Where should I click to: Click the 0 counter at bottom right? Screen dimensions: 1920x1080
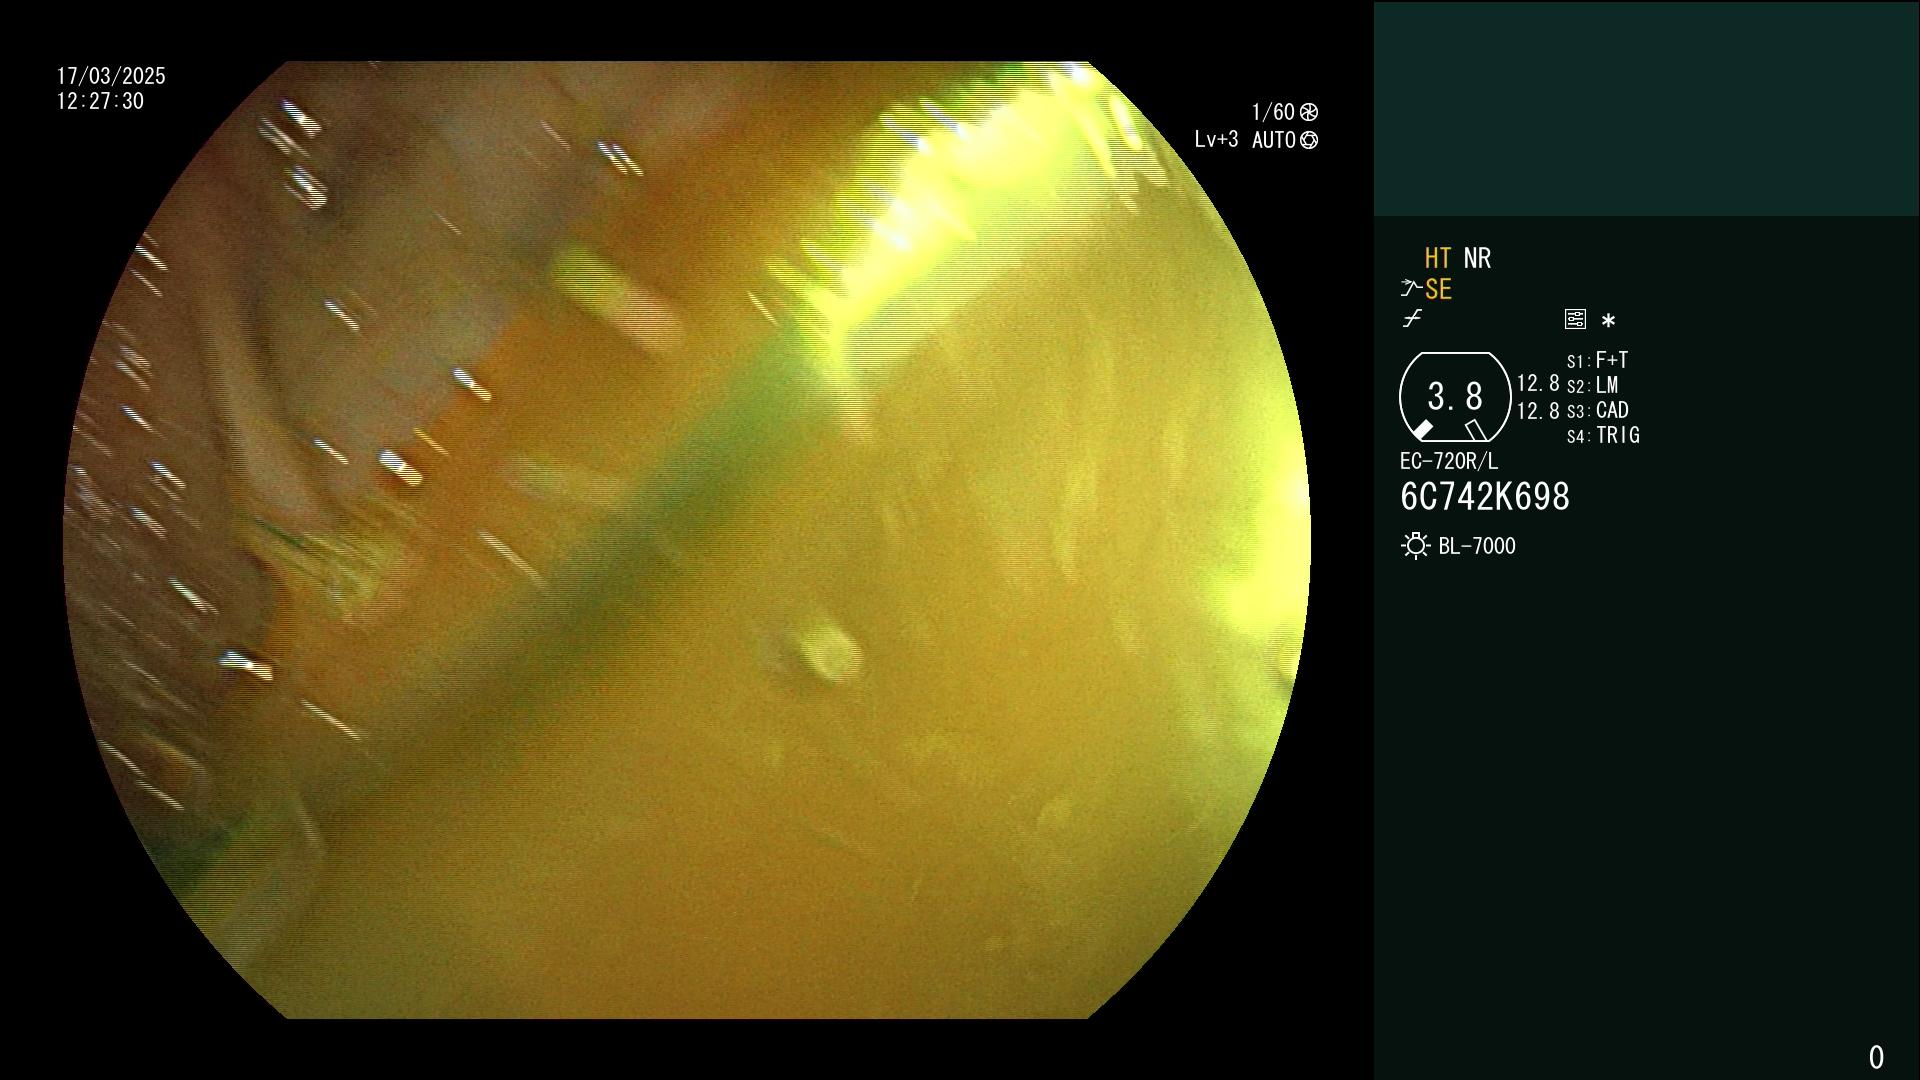tap(1876, 1057)
